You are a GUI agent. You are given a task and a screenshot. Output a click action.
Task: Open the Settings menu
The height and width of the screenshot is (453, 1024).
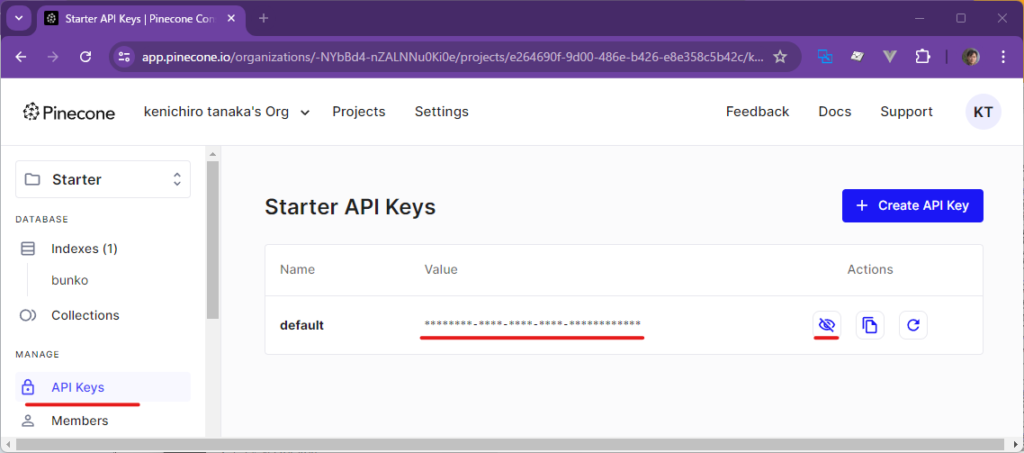click(441, 112)
